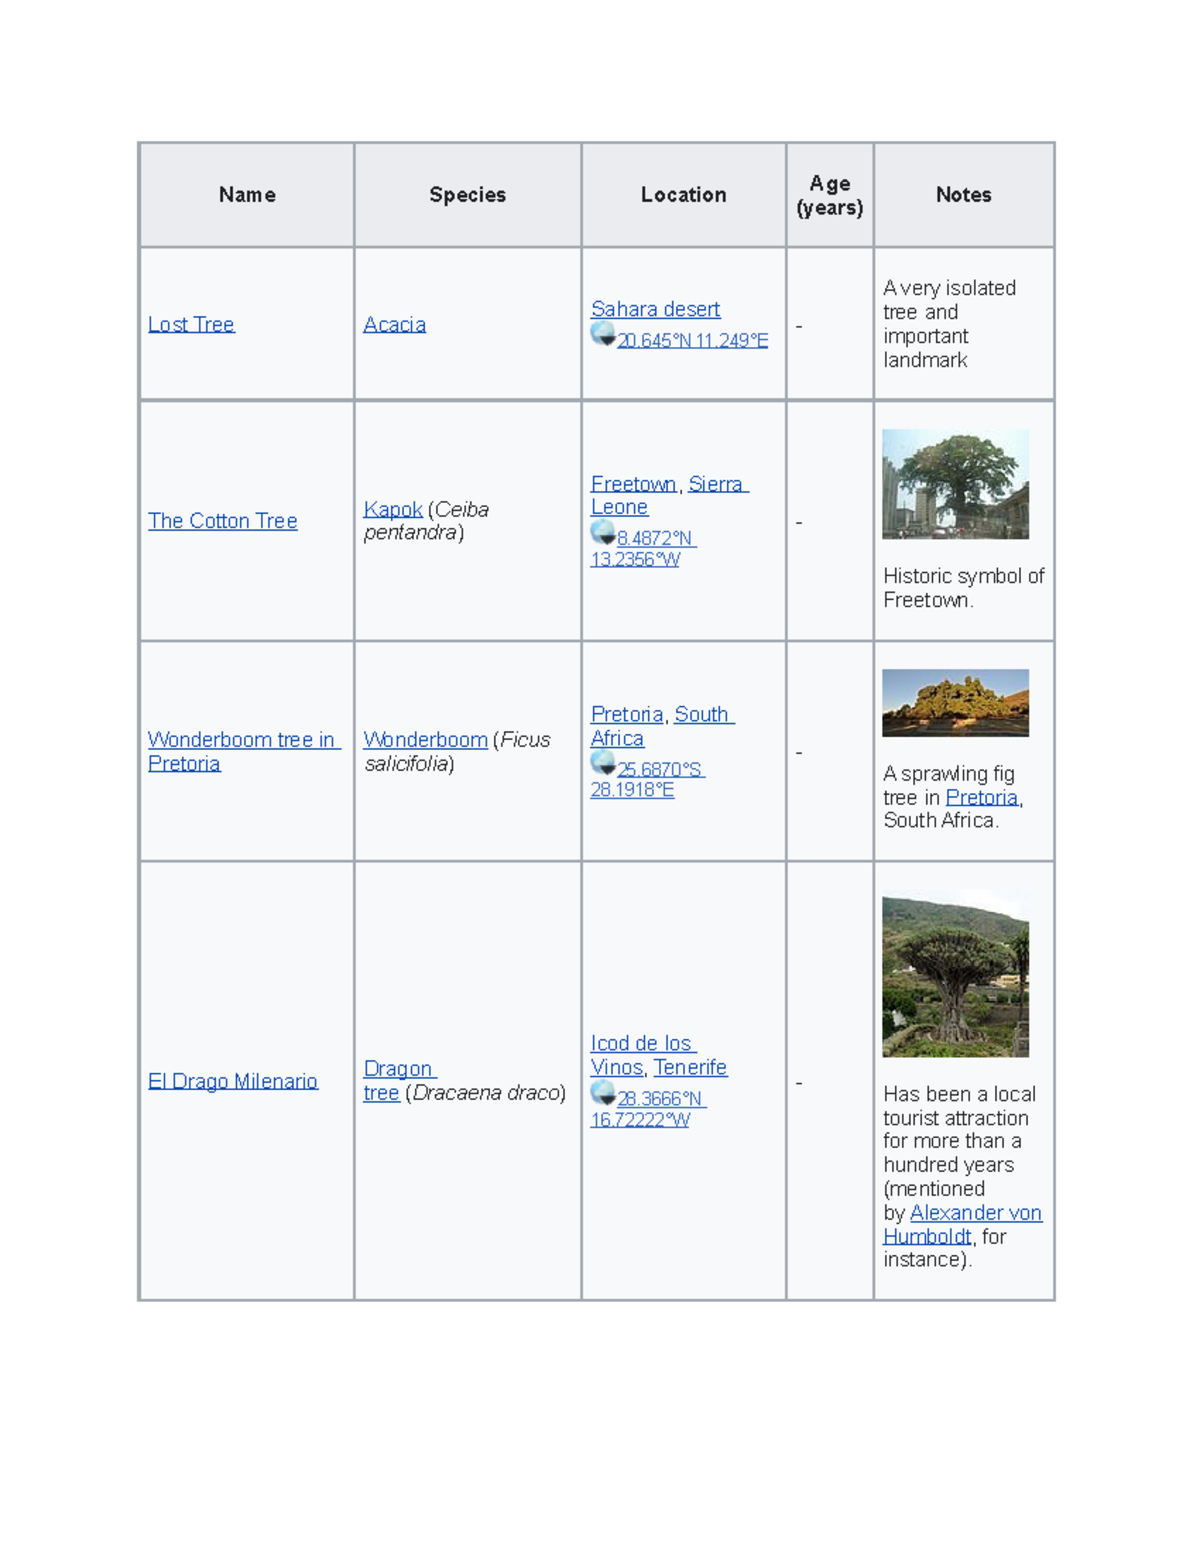Screen dimensions: 1200x1553
Task: Select italic text "Ficus salicifolia"
Action: [x=457, y=752]
